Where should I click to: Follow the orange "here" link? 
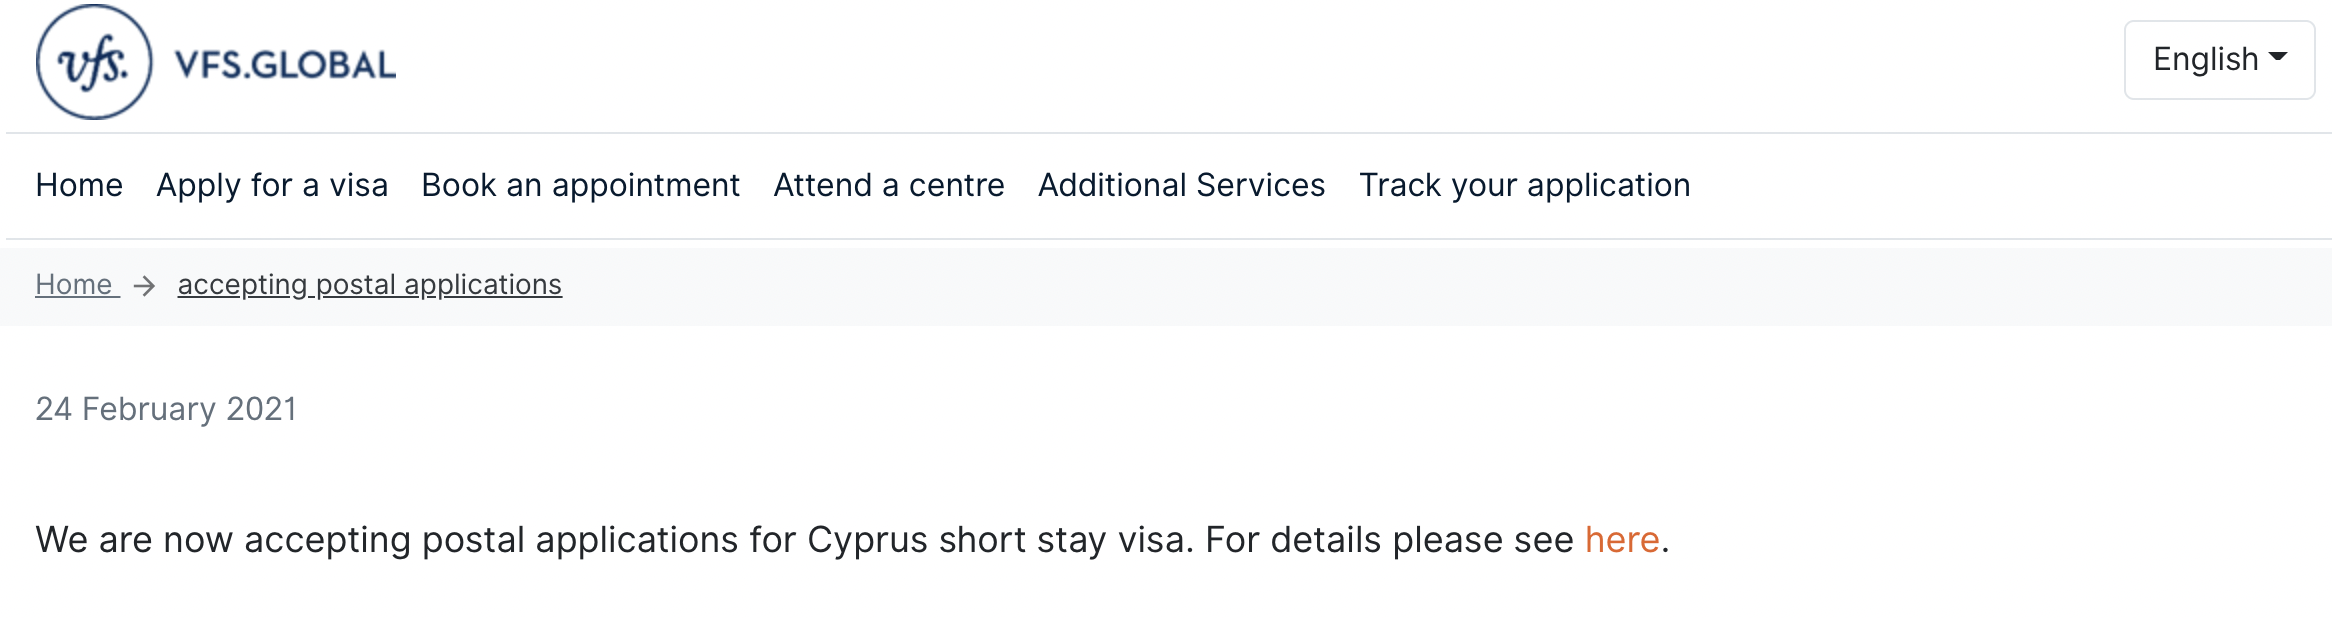(x=1621, y=540)
